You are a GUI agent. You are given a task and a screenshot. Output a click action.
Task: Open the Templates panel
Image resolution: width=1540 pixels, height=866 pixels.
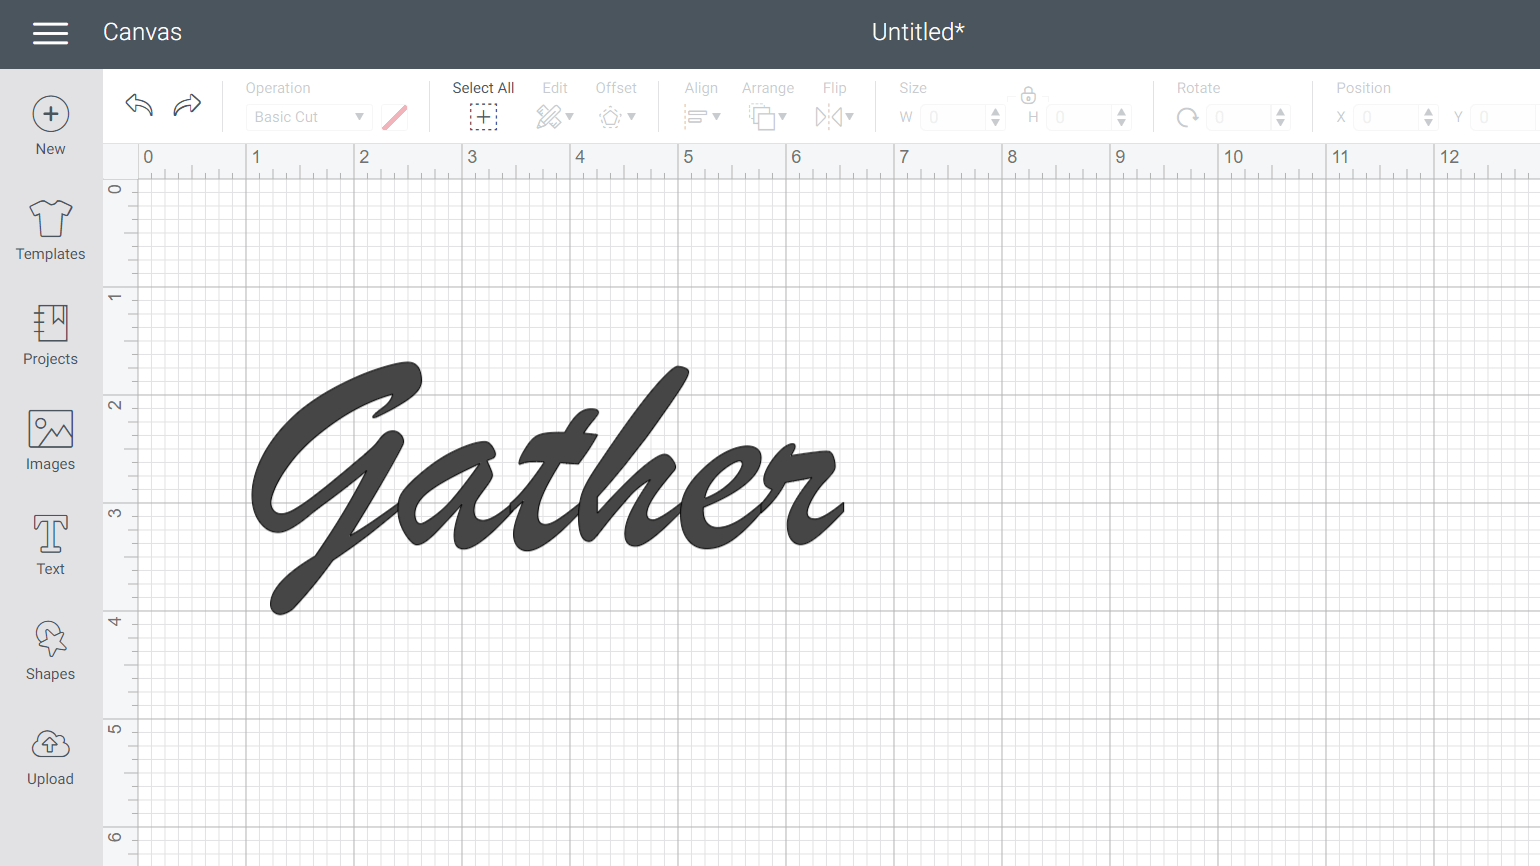click(50, 232)
